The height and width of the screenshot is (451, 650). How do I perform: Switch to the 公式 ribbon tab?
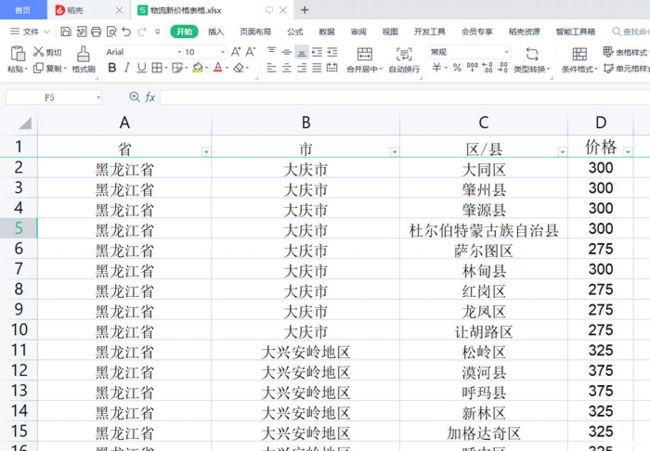(295, 32)
